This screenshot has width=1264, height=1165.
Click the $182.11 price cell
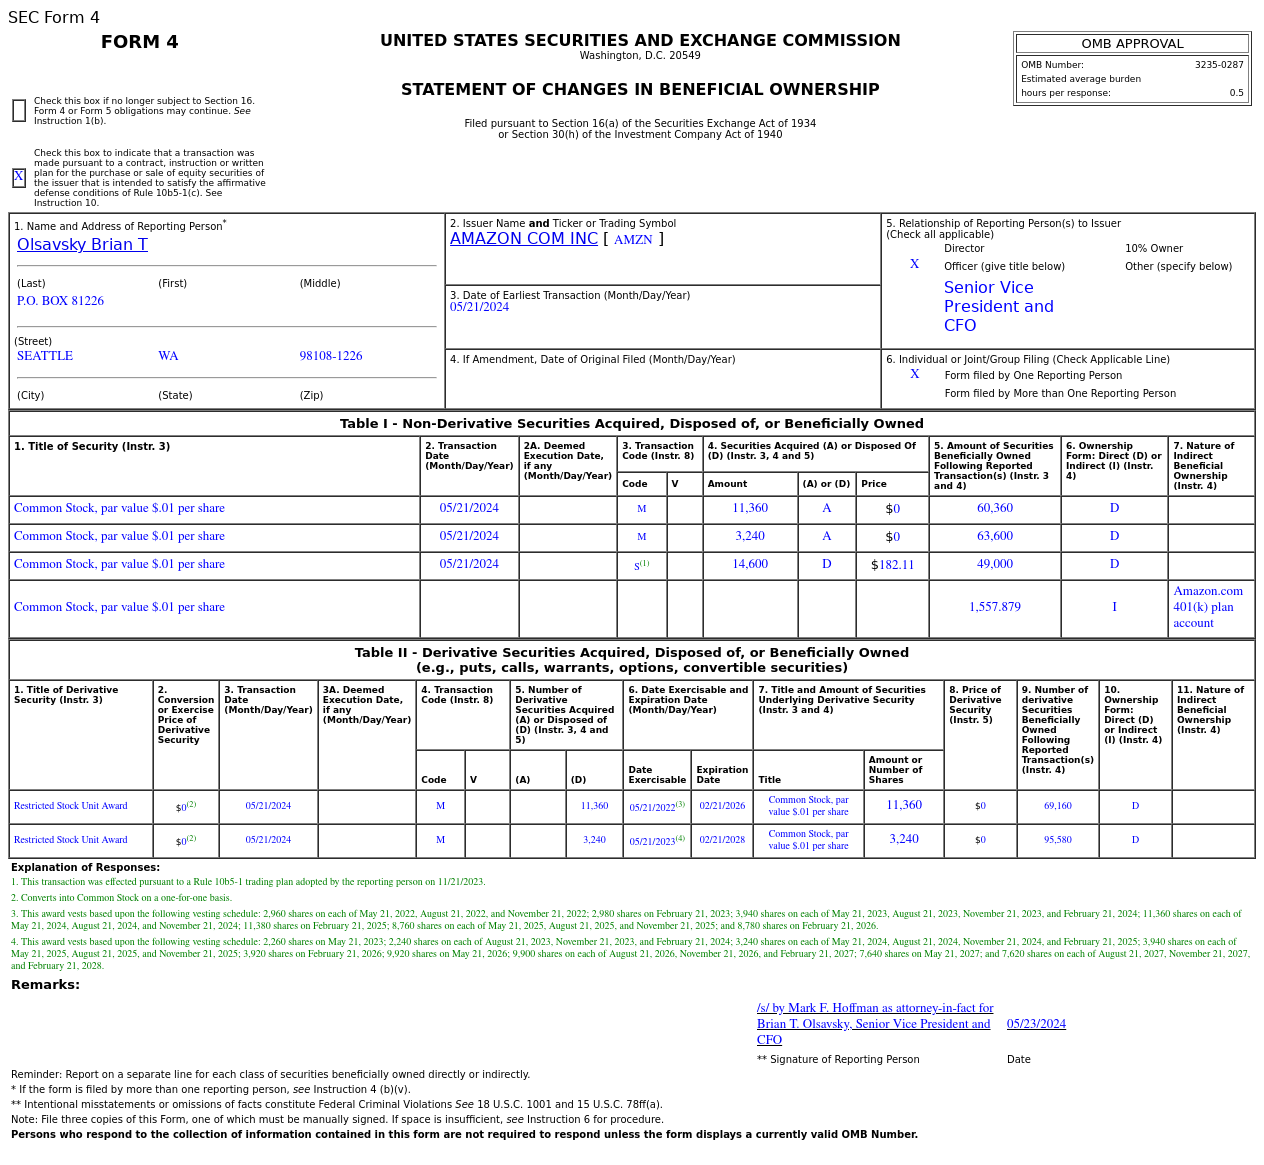[892, 565]
